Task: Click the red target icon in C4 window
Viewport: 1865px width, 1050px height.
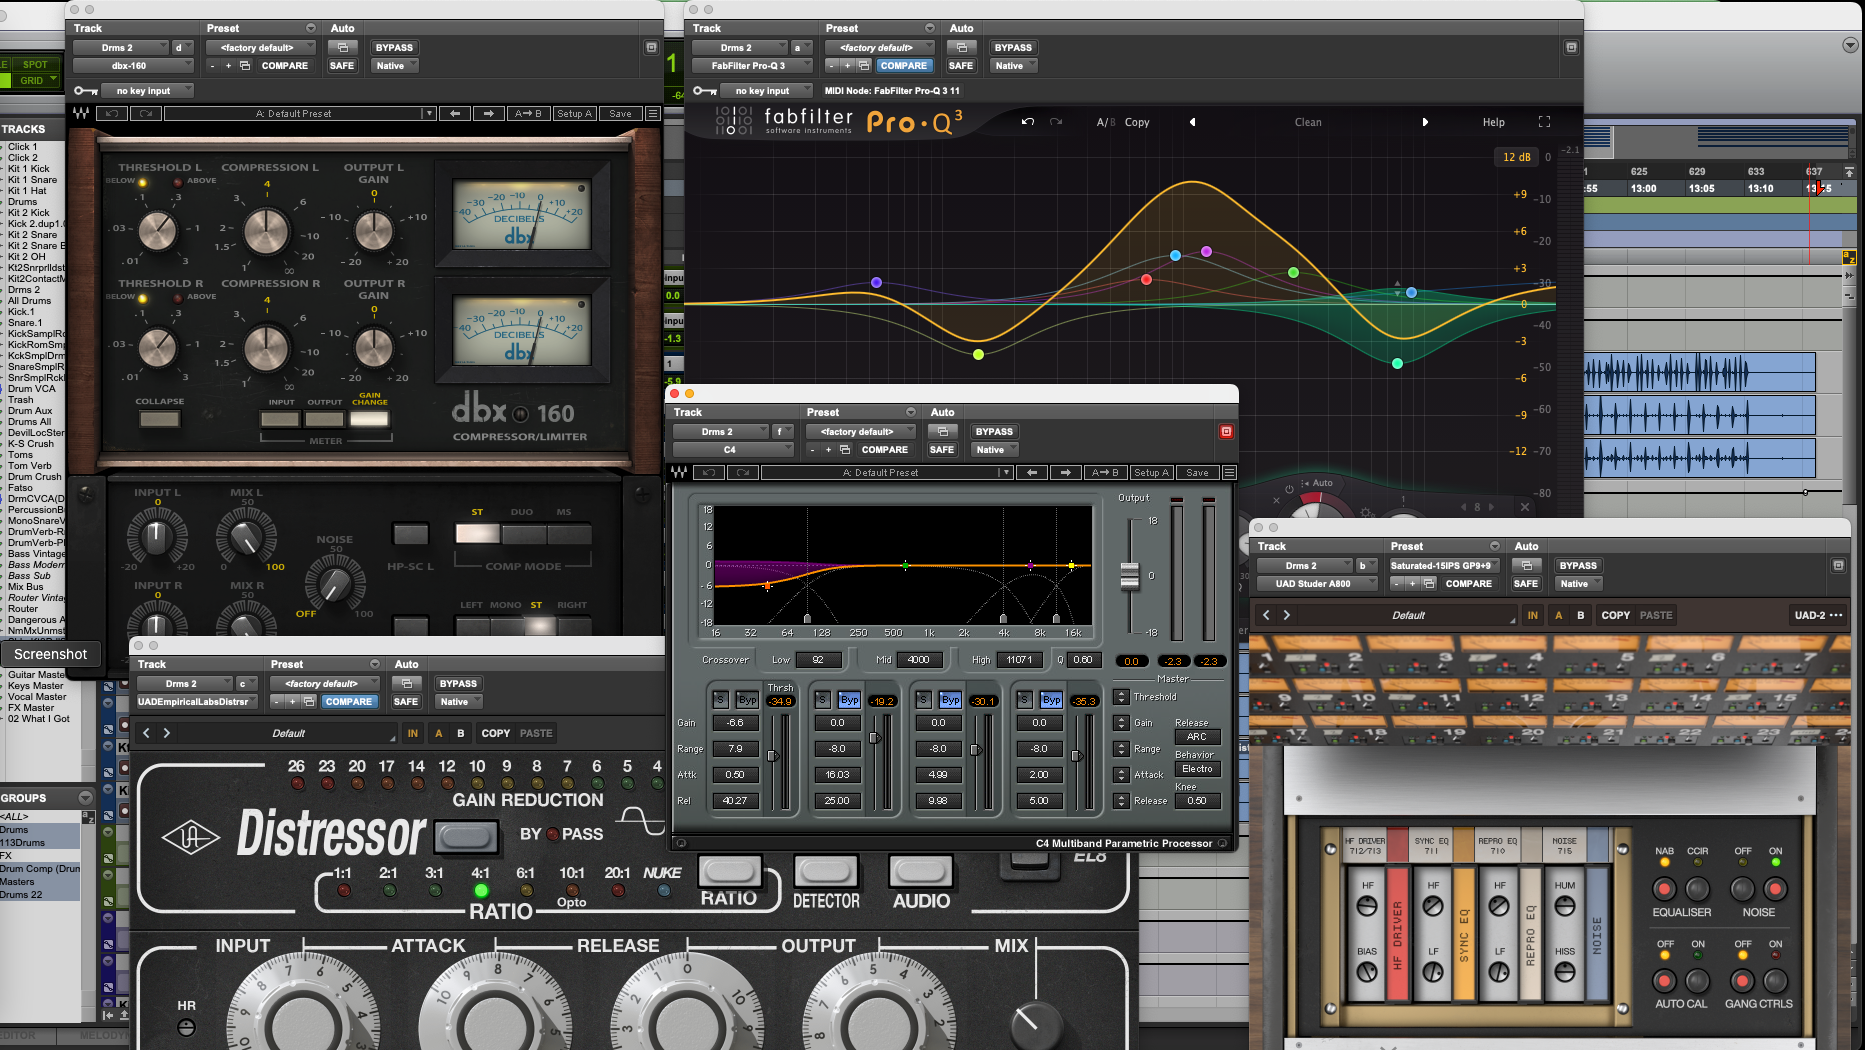Action: coord(1226,432)
